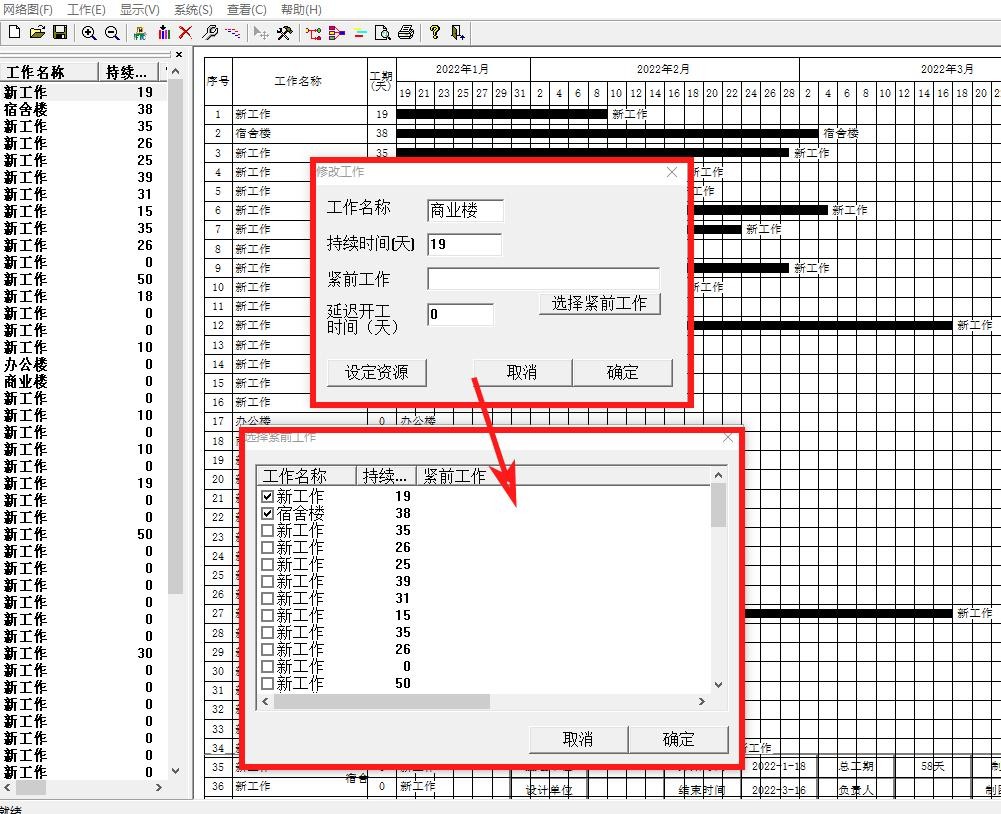This screenshot has height=814, width=1001.
Task: Click the yellow question mark help icon
Action: click(x=435, y=33)
